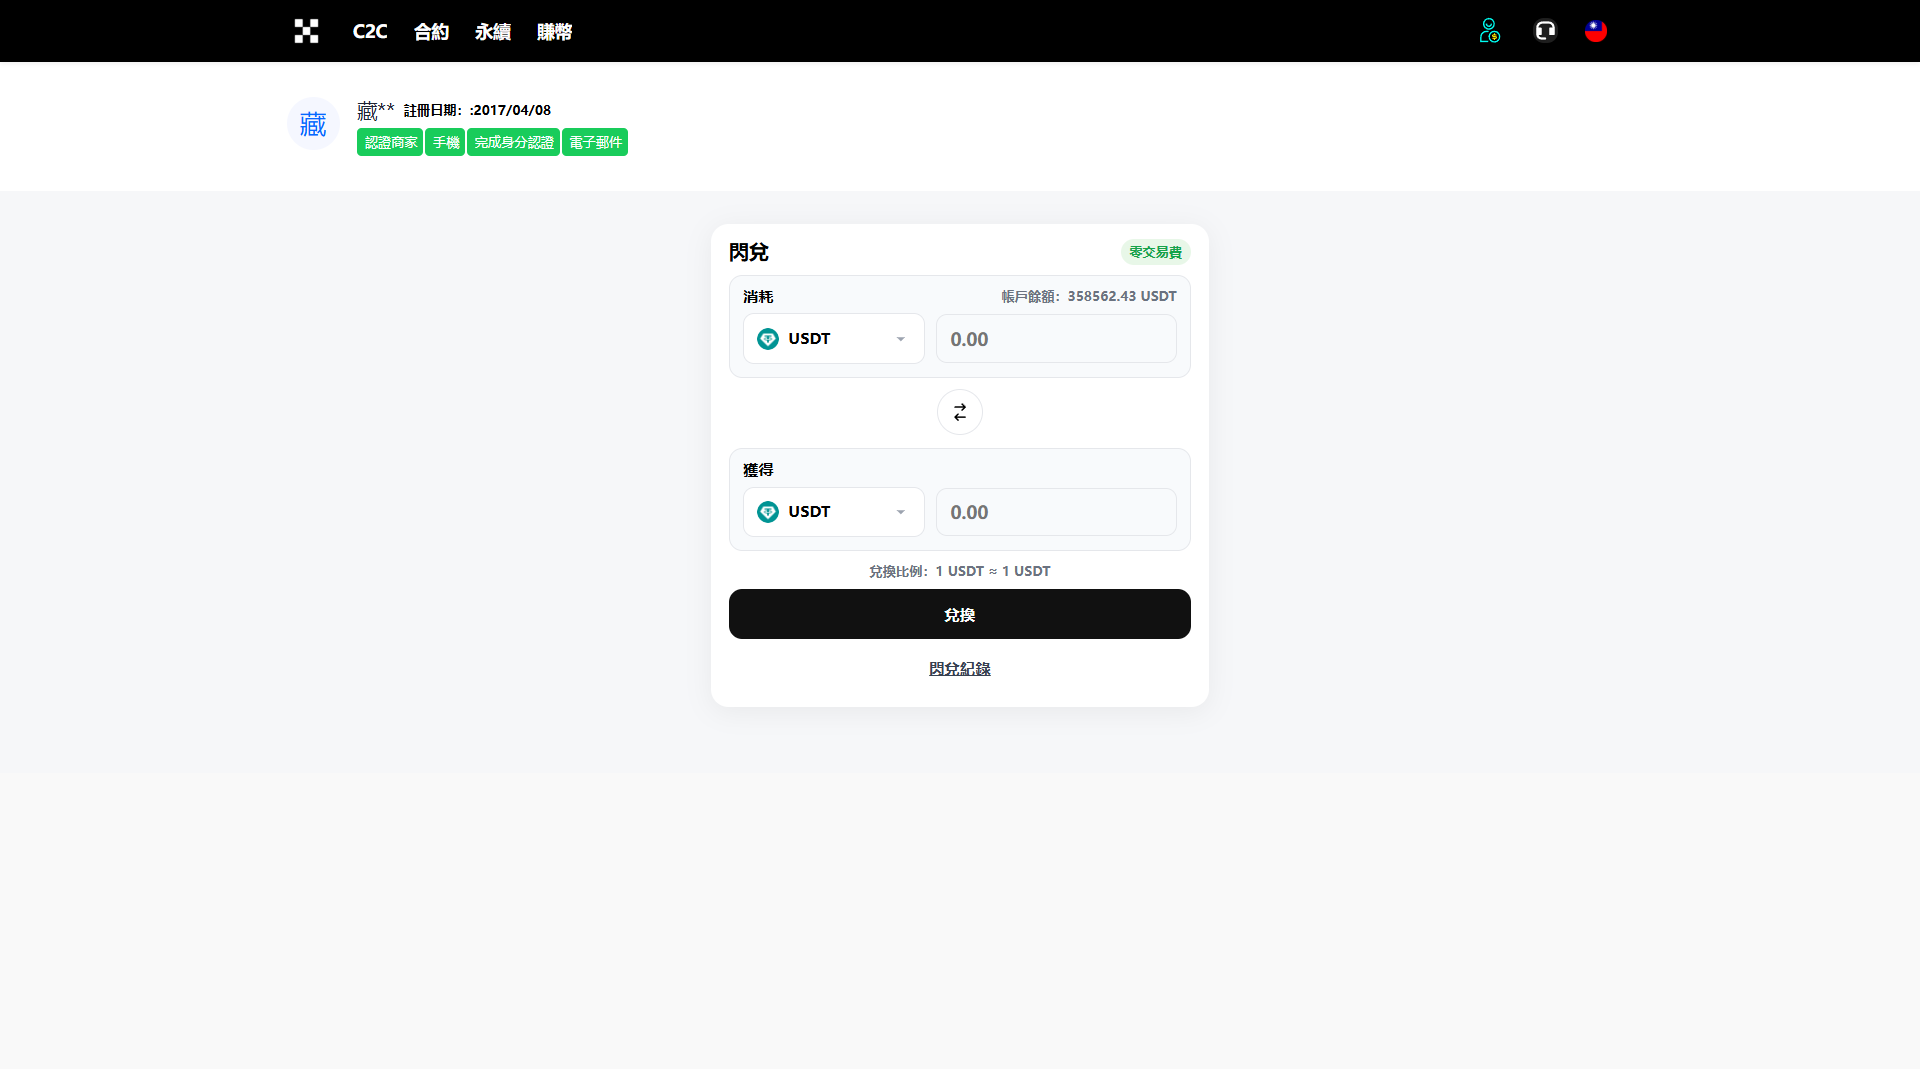1920x1069 pixels.
Task: Click the 獲得 amount input field
Action: (x=1056, y=512)
